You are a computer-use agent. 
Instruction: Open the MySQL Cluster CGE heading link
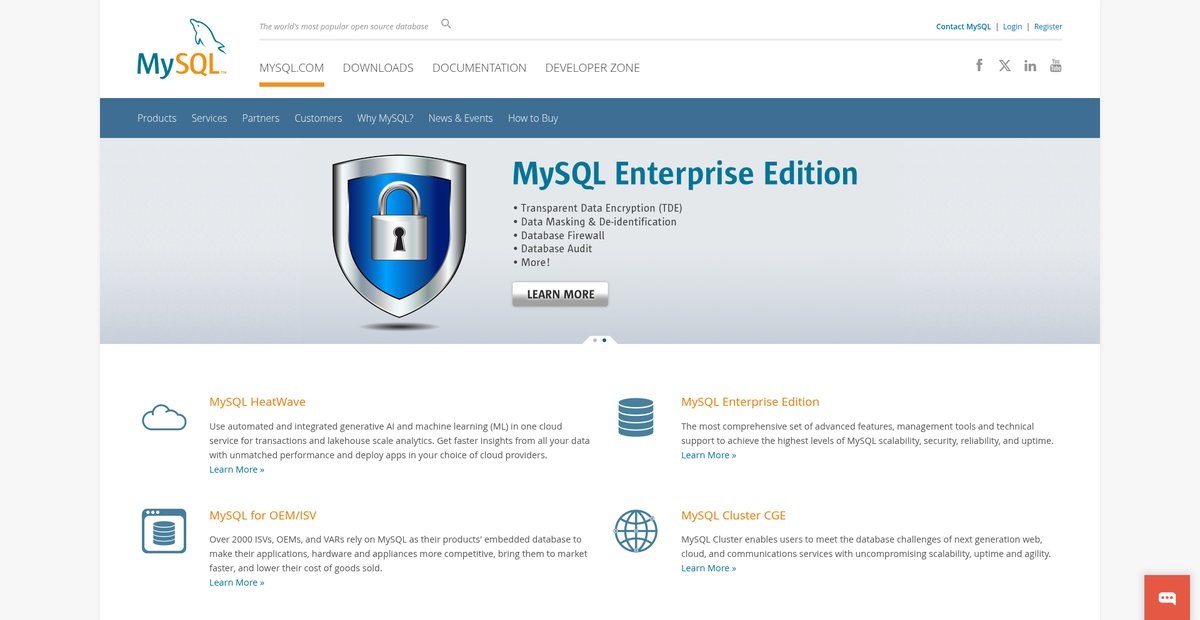(x=733, y=516)
